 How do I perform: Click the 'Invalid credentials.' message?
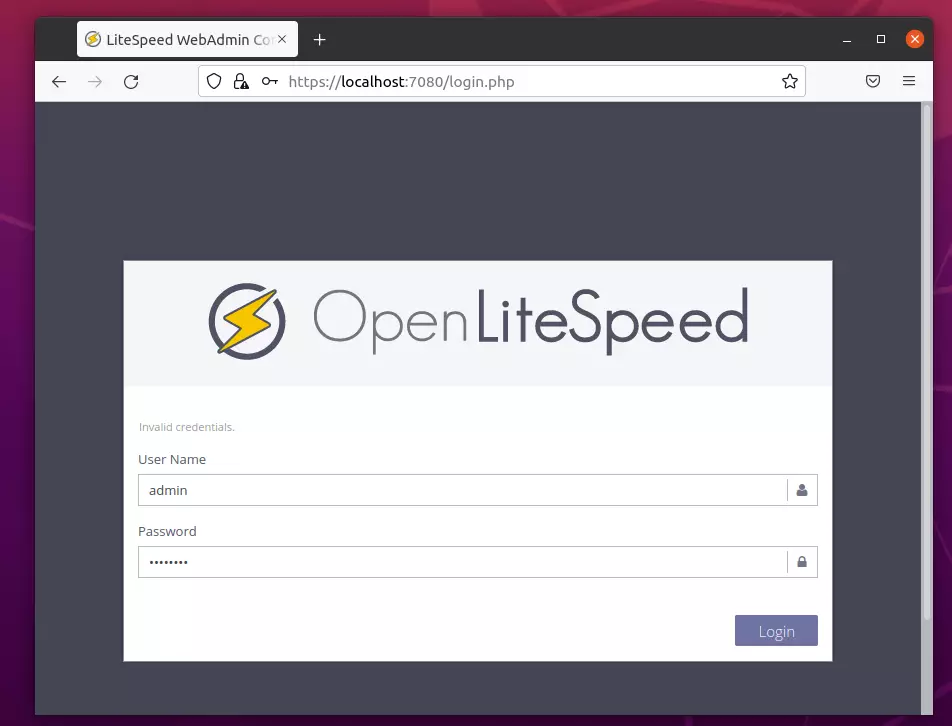(186, 427)
